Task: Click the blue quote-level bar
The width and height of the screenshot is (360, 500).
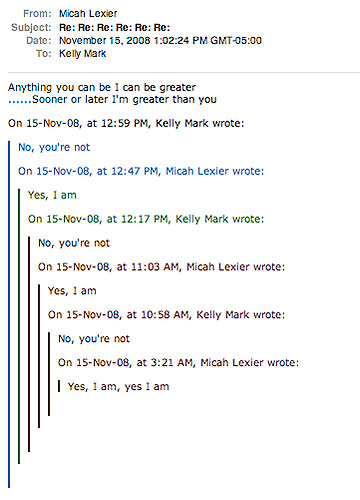Action: point(9,314)
